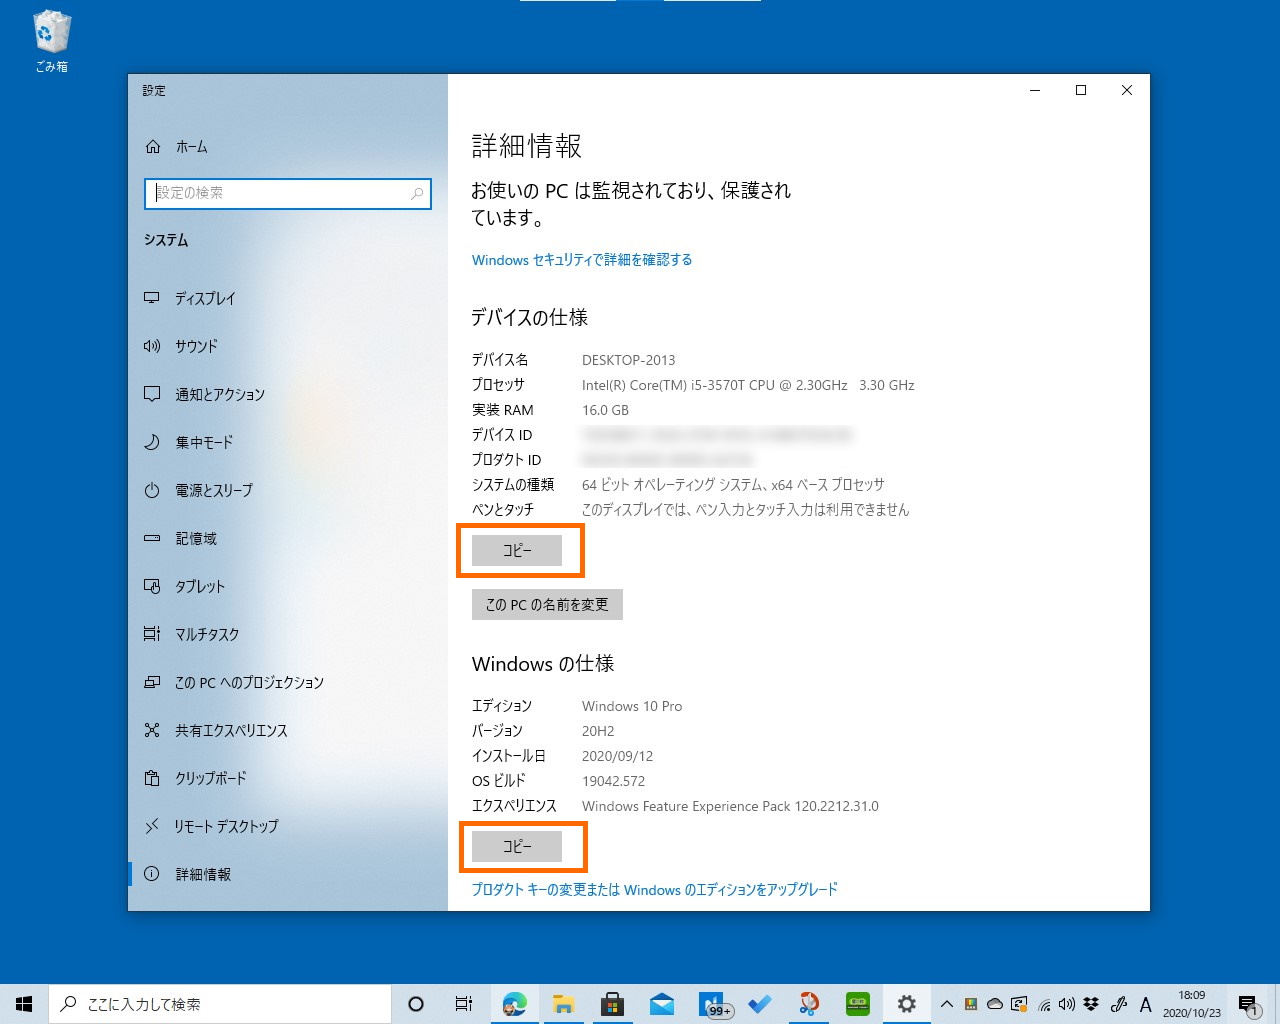The image size is (1280, 1024).
Task: Open 記憶域 (Storage) settings
Action: pyautogui.click(x=196, y=538)
